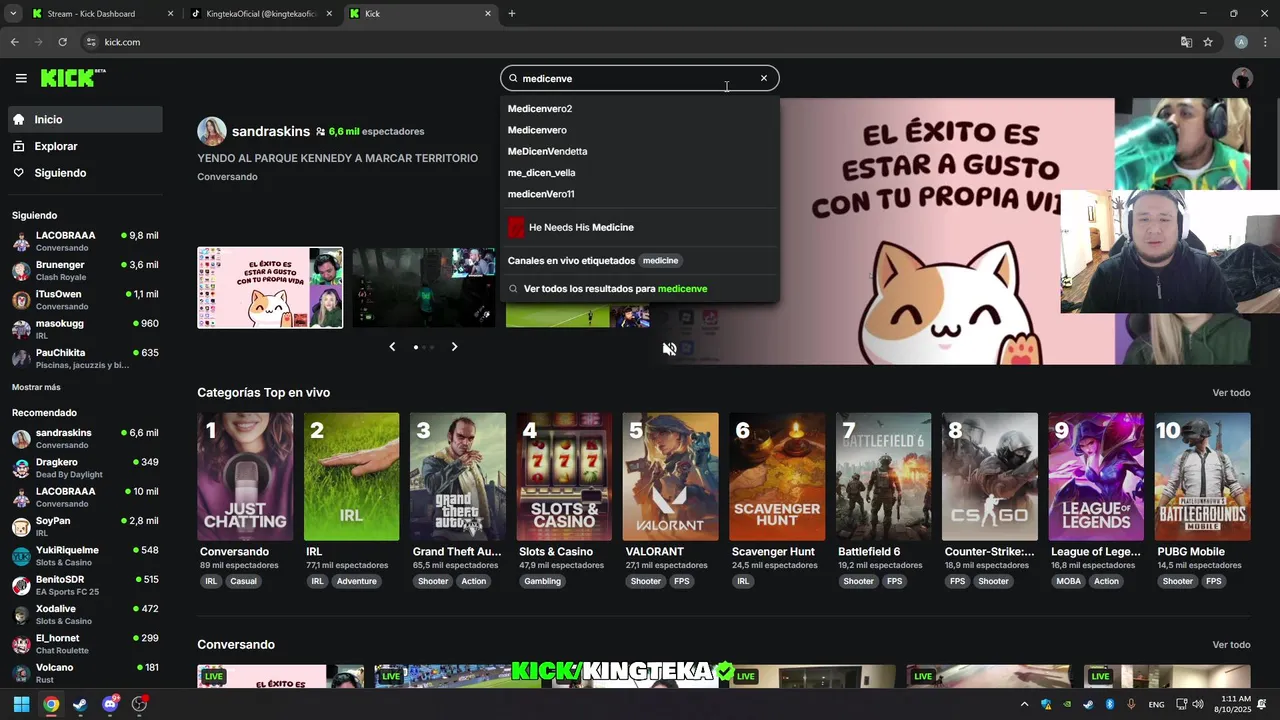Go to Inicio in the sidebar
1280x720 pixels.
85,119
